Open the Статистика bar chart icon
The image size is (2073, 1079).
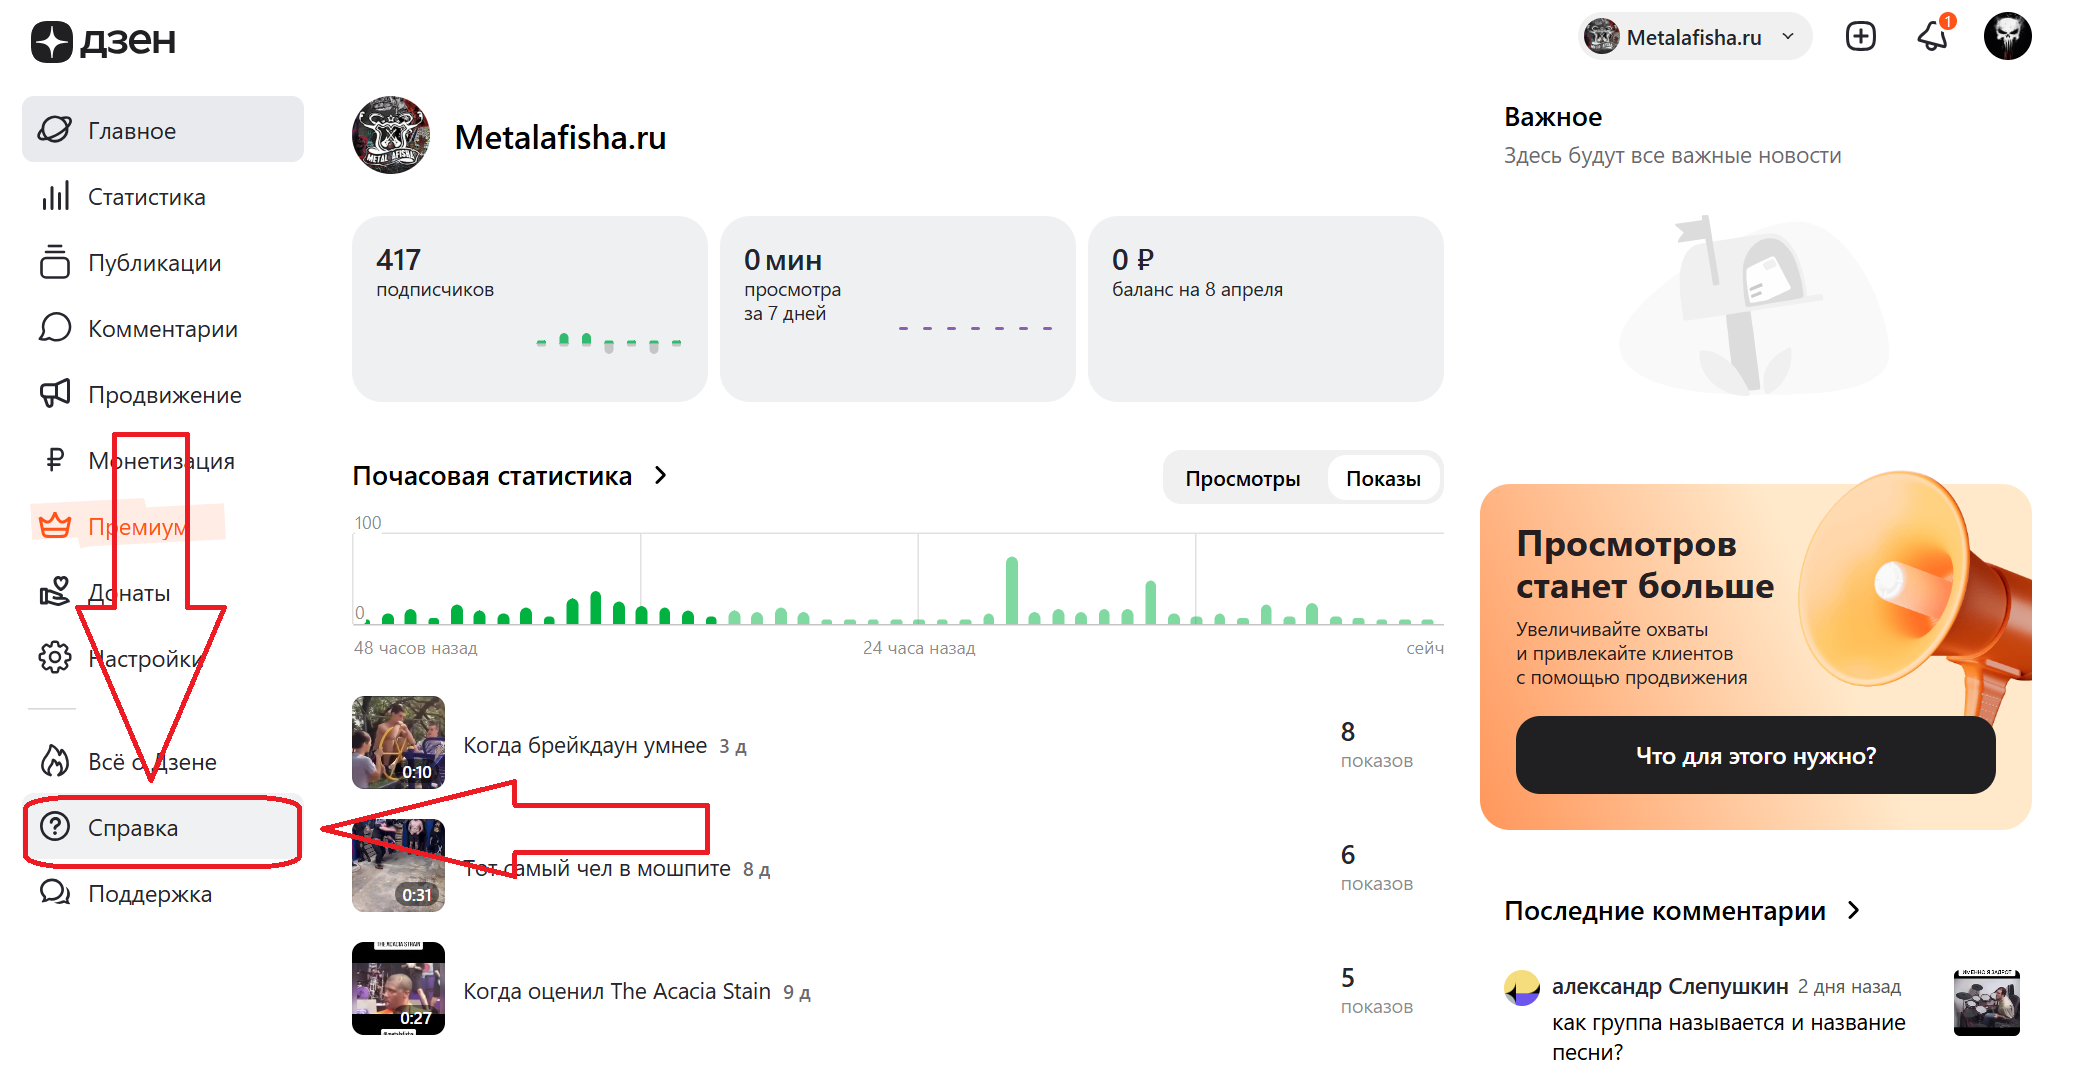tap(55, 197)
